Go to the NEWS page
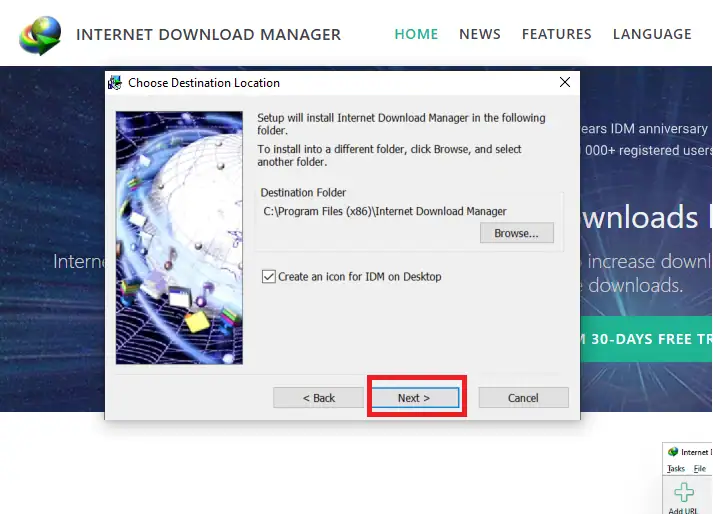Image resolution: width=713 pixels, height=514 pixels. [480, 34]
